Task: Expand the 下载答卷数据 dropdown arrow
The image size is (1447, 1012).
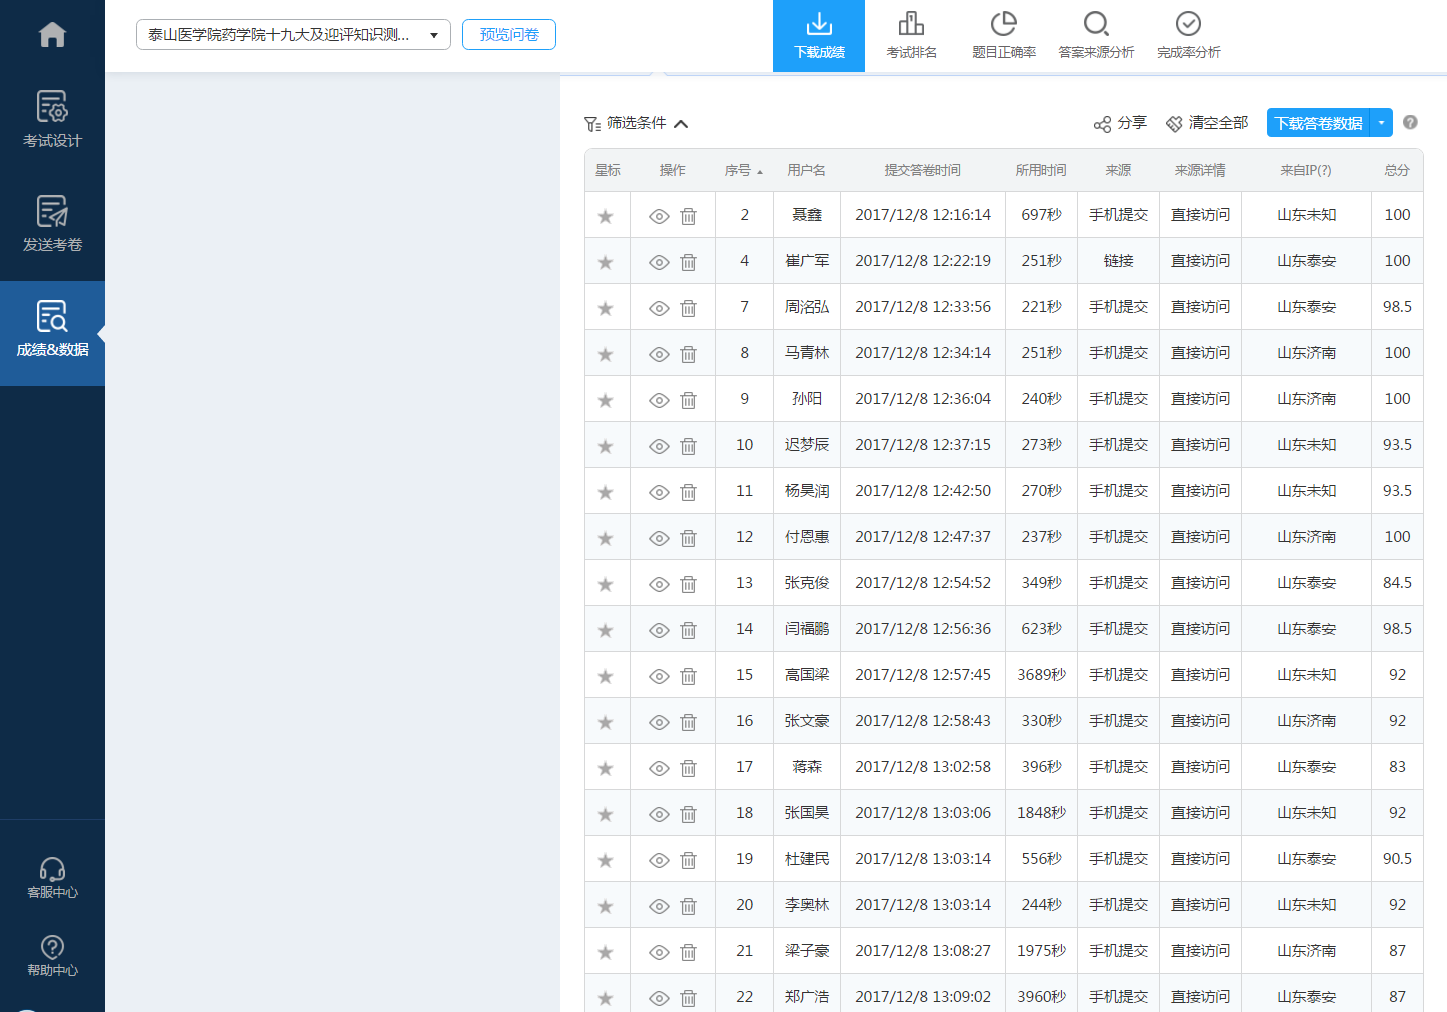Action: (x=1381, y=123)
